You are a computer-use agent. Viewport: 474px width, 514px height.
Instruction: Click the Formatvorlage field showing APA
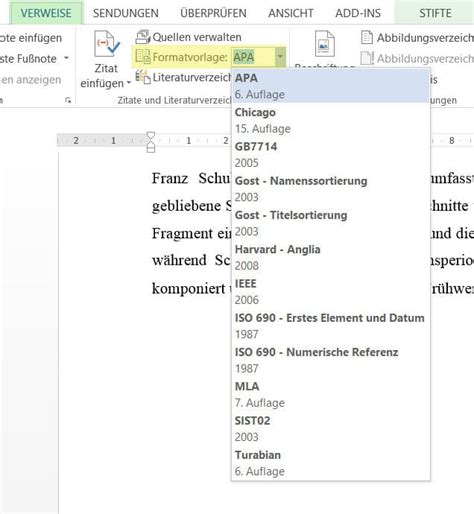click(253, 57)
